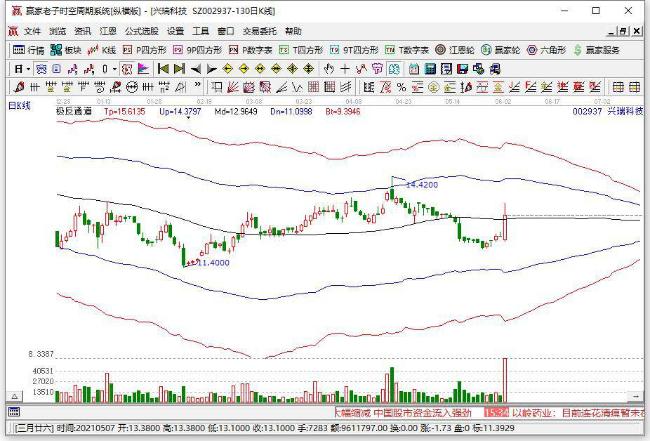Open the P四方形 tool
This screenshot has width=650, height=441.
(x=144, y=50)
